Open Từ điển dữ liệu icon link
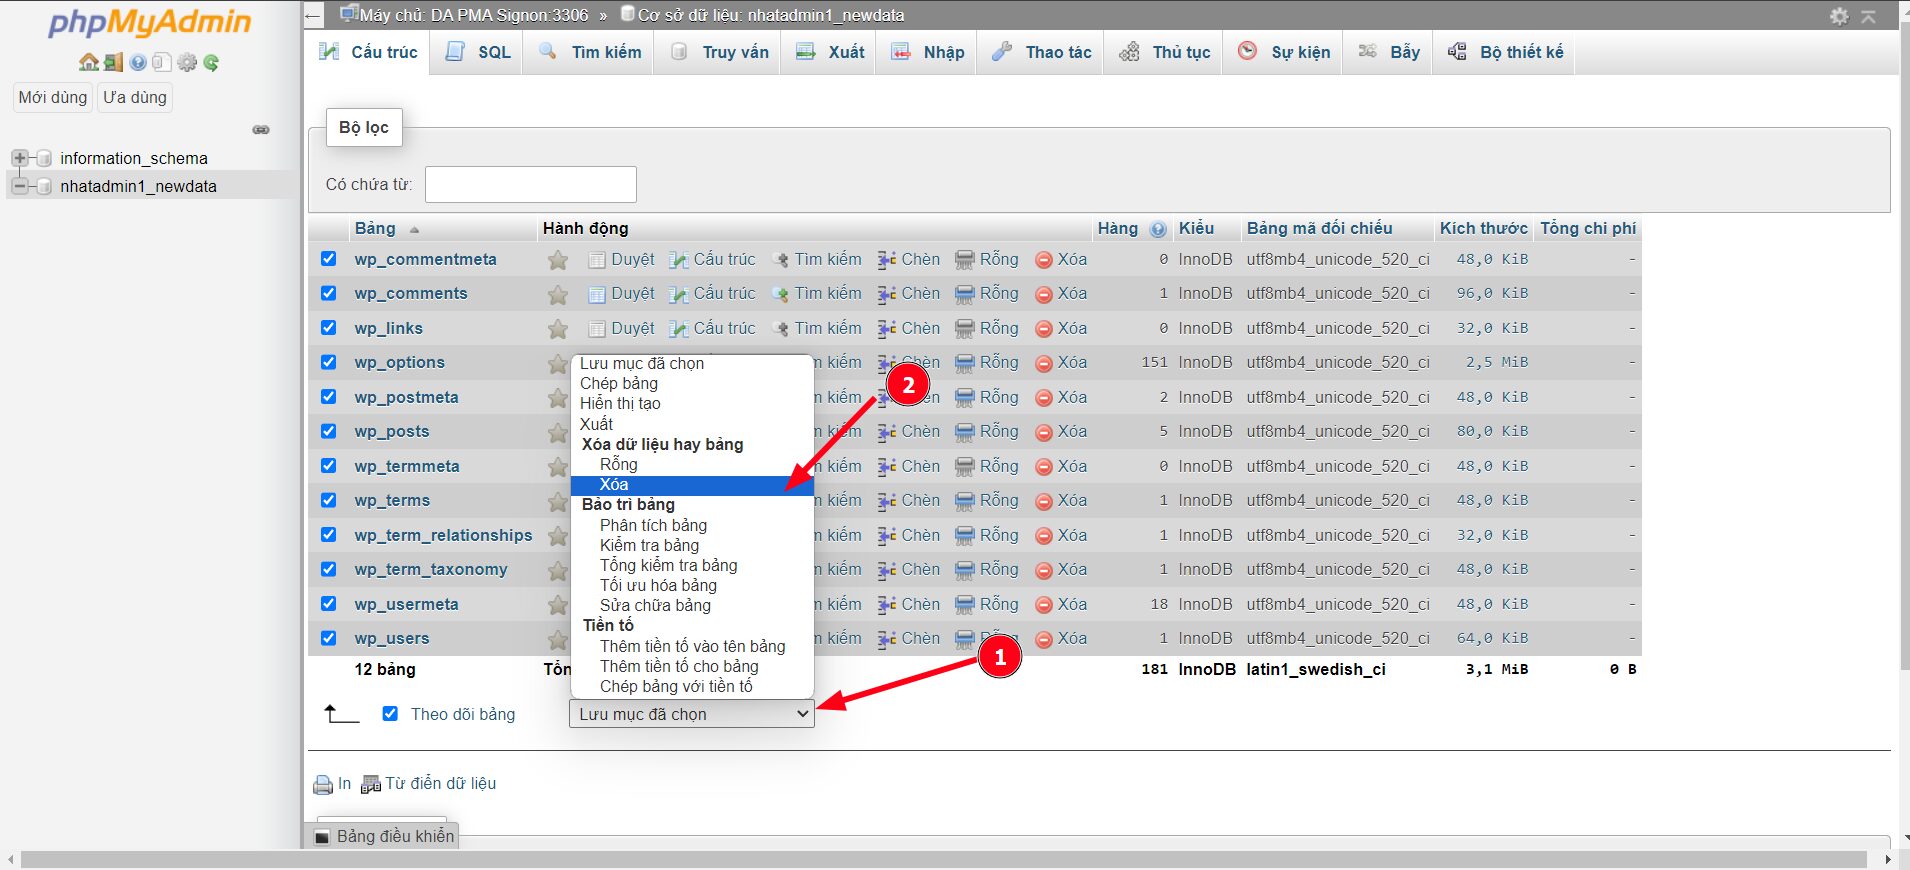Viewport: 1910px width, 870px height. coord(371,785)
